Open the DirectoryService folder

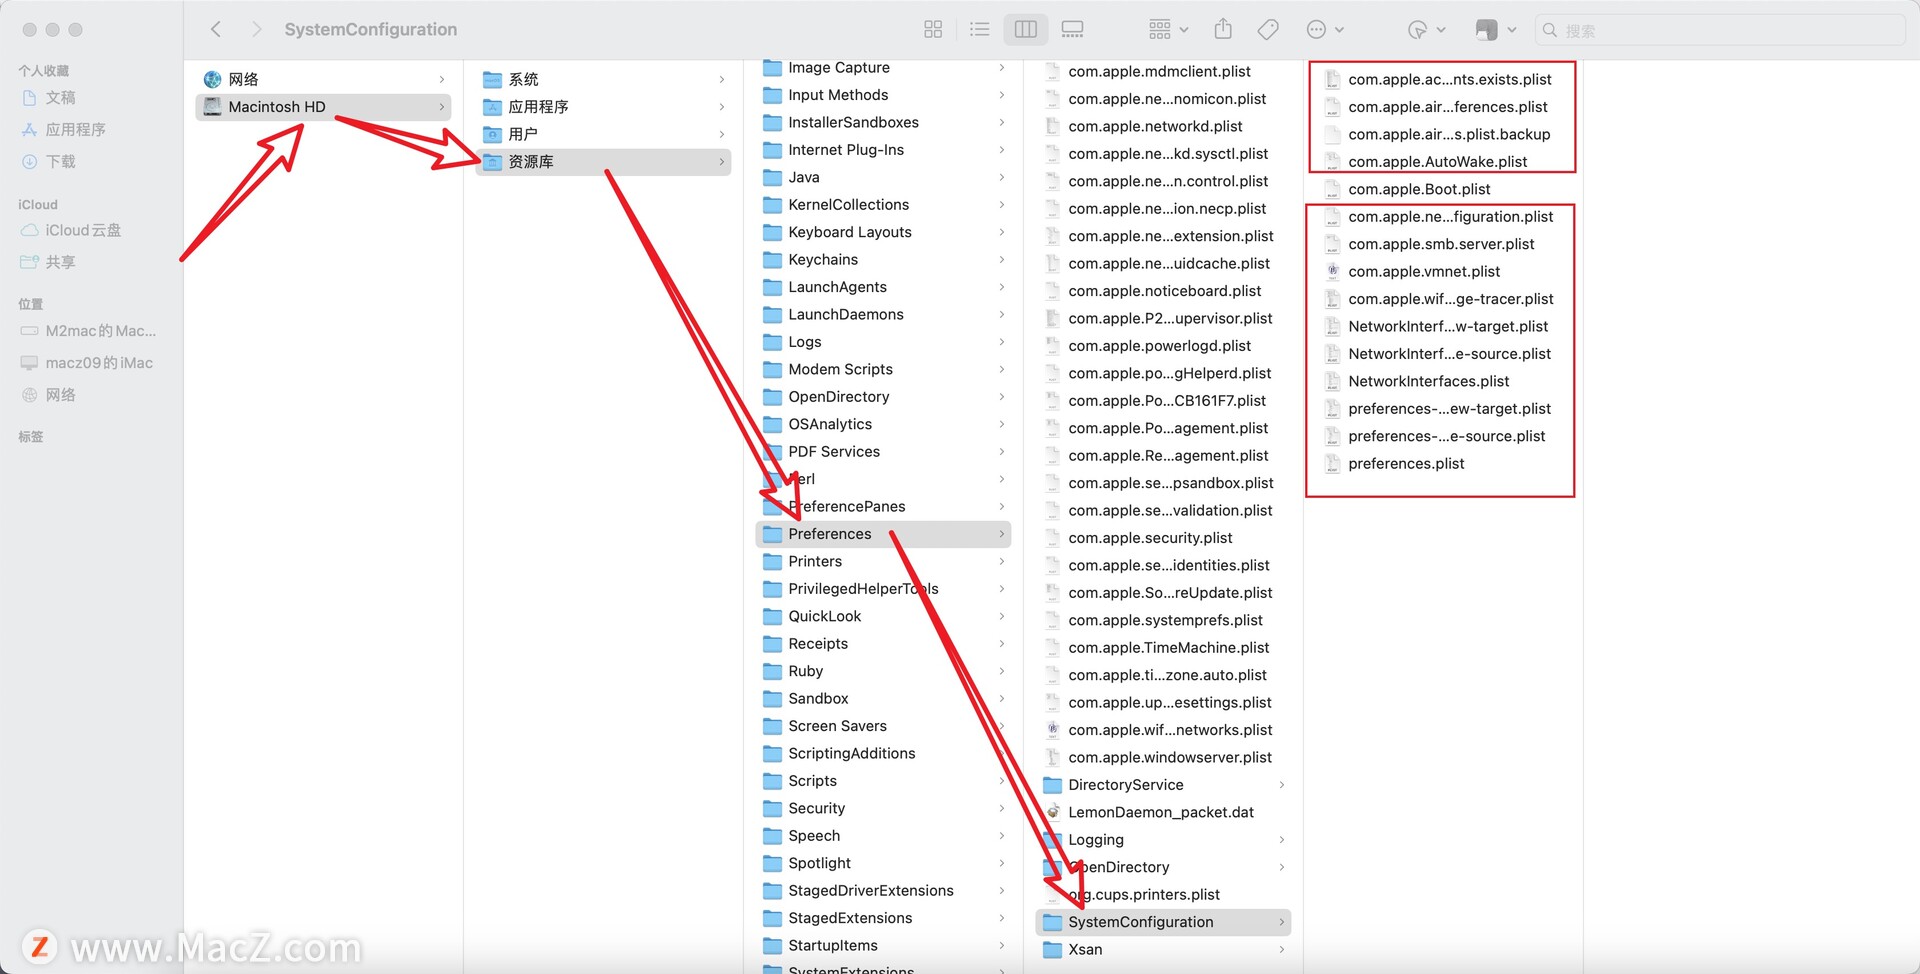point(1163,785)
